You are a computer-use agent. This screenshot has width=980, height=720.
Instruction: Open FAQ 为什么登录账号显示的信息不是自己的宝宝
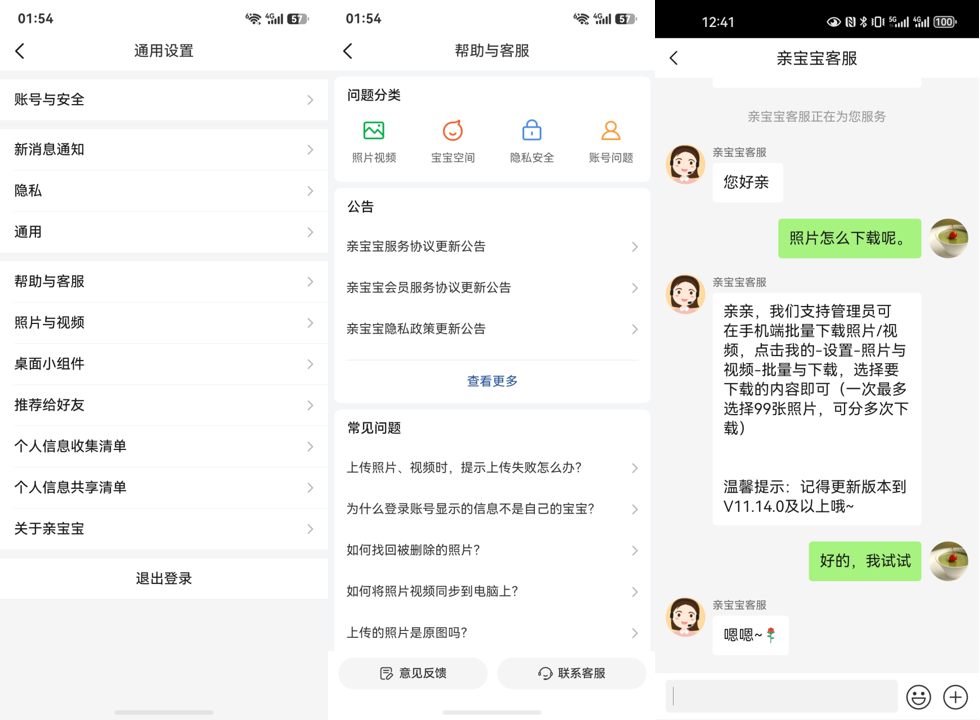pyautogui.click(x=492, y=509)
